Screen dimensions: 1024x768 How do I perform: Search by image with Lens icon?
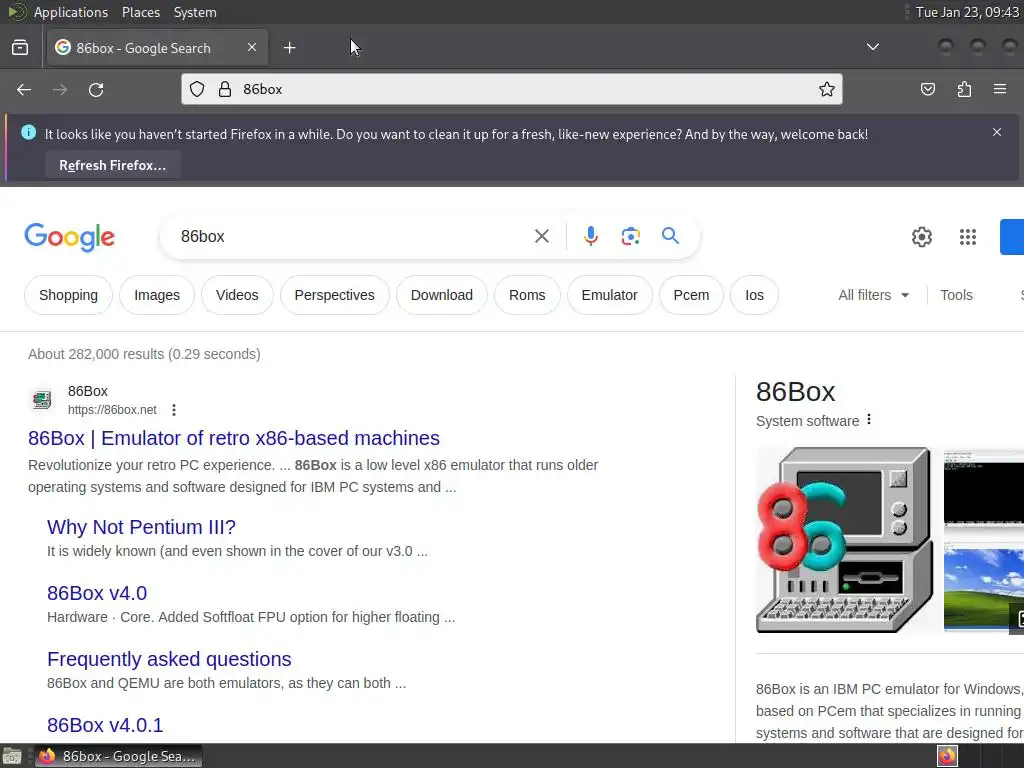[630, 236]
